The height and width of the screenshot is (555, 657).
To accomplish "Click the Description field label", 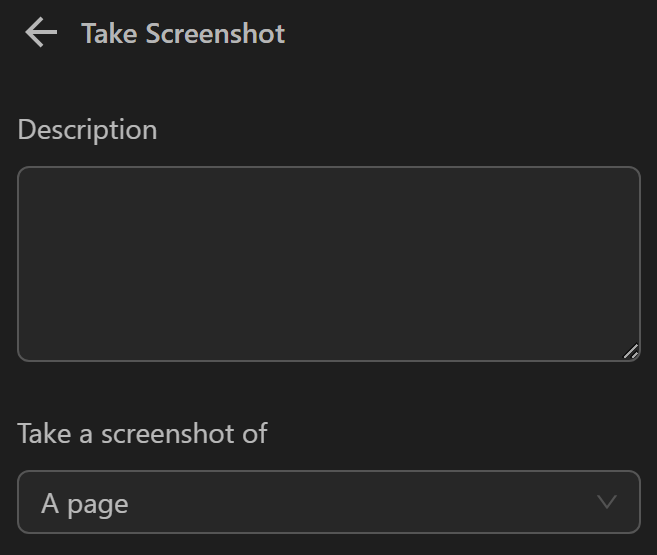I will pyautogui.click(x=87, y=130).
